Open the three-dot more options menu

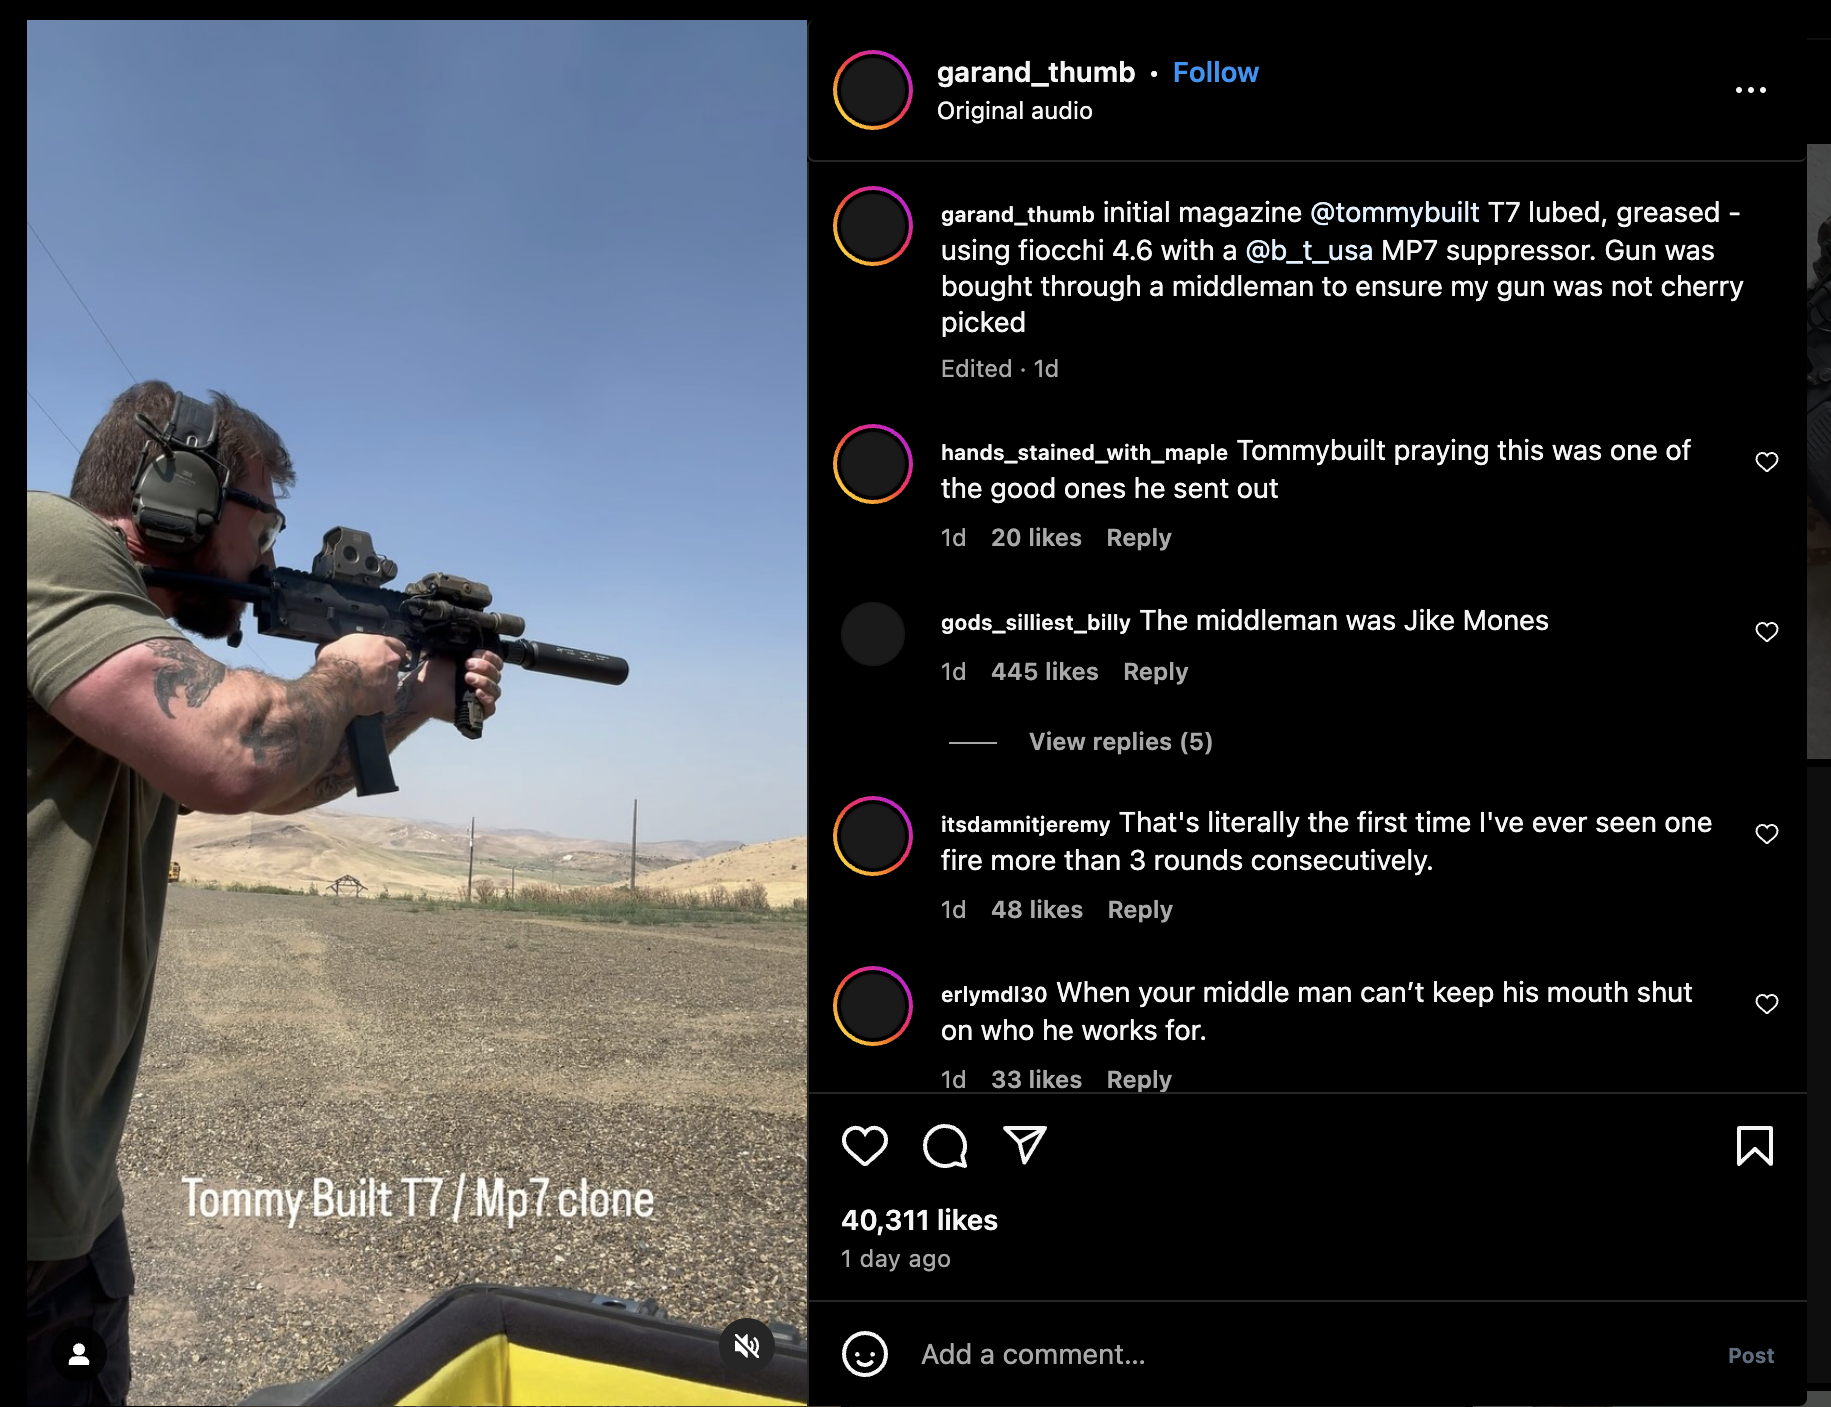click(x=1750, y=90)
